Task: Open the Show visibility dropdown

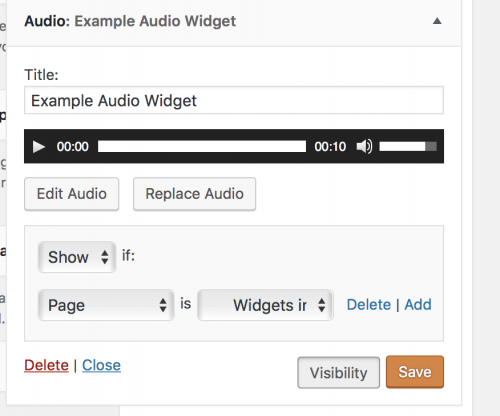Action: 77,257
